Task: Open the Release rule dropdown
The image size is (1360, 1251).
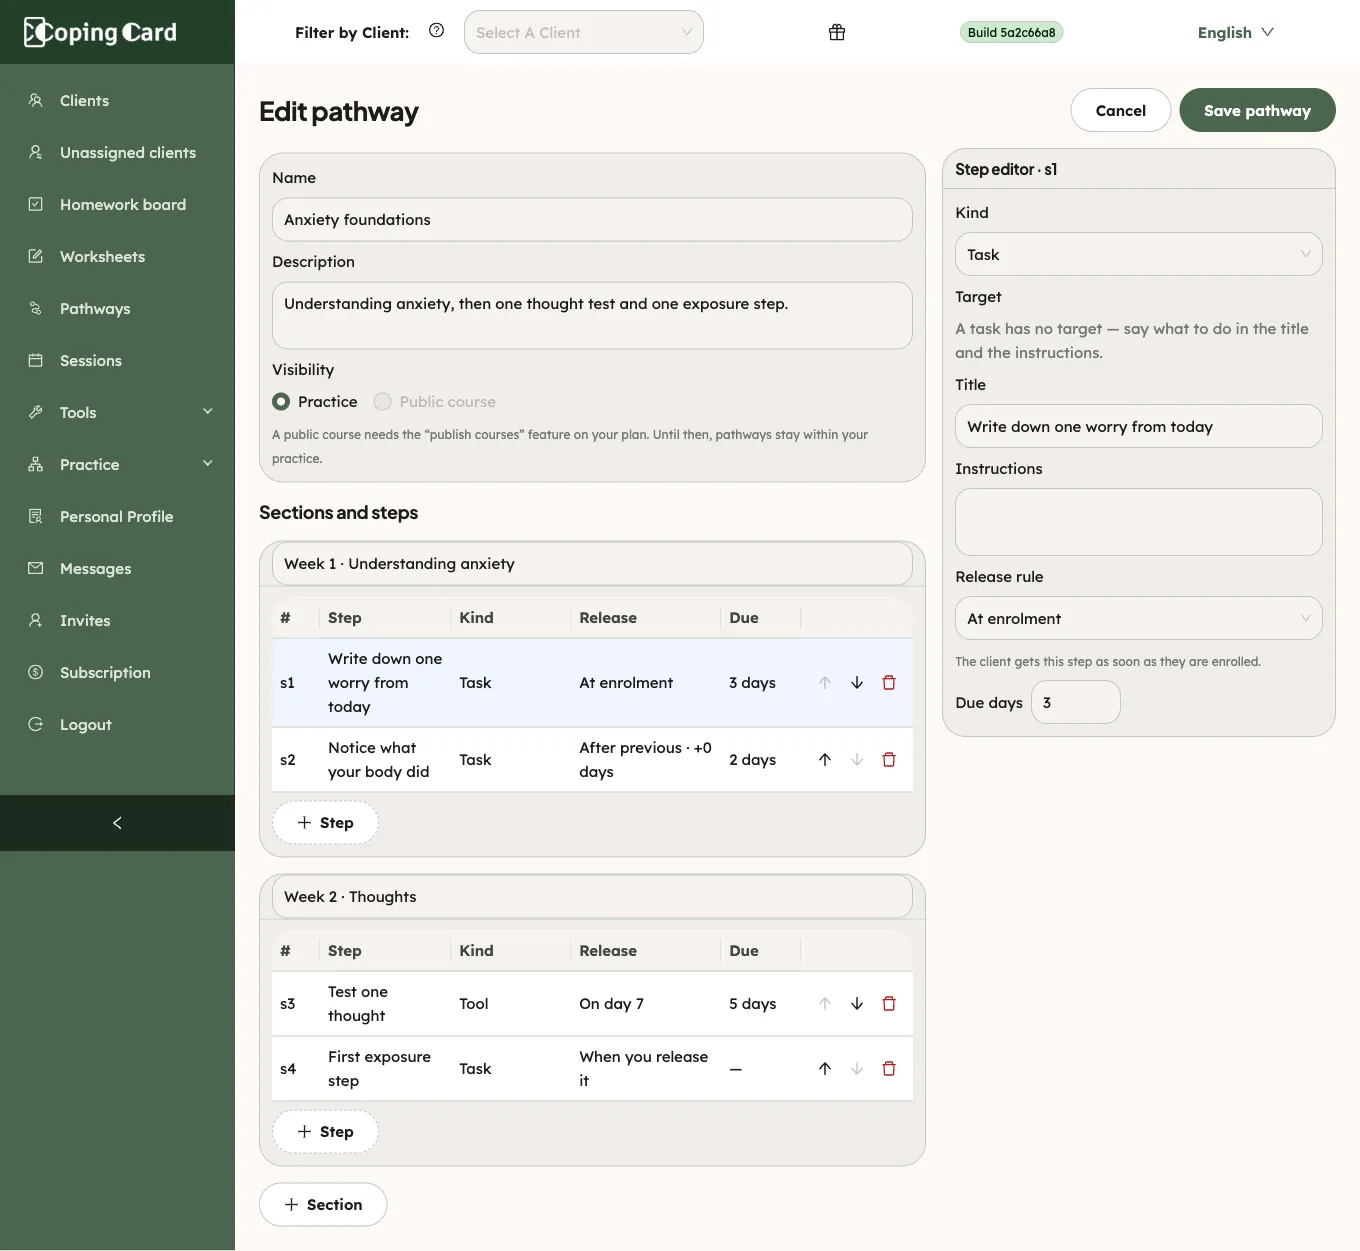Action: [x=1138, y=618]
